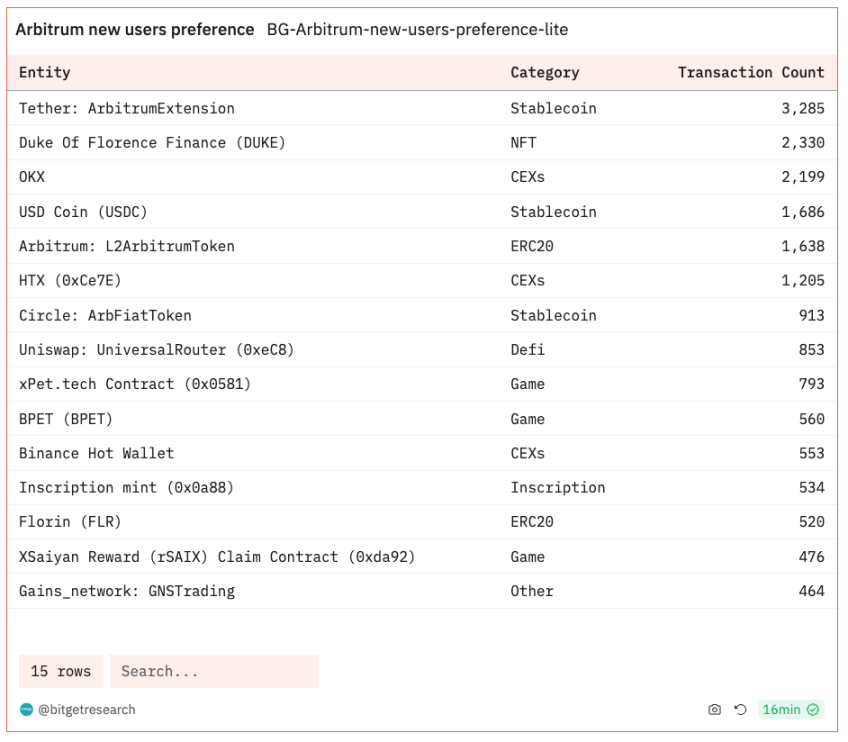Sort by the Category column header
The image size is (848, 742).
pos(544,72)
